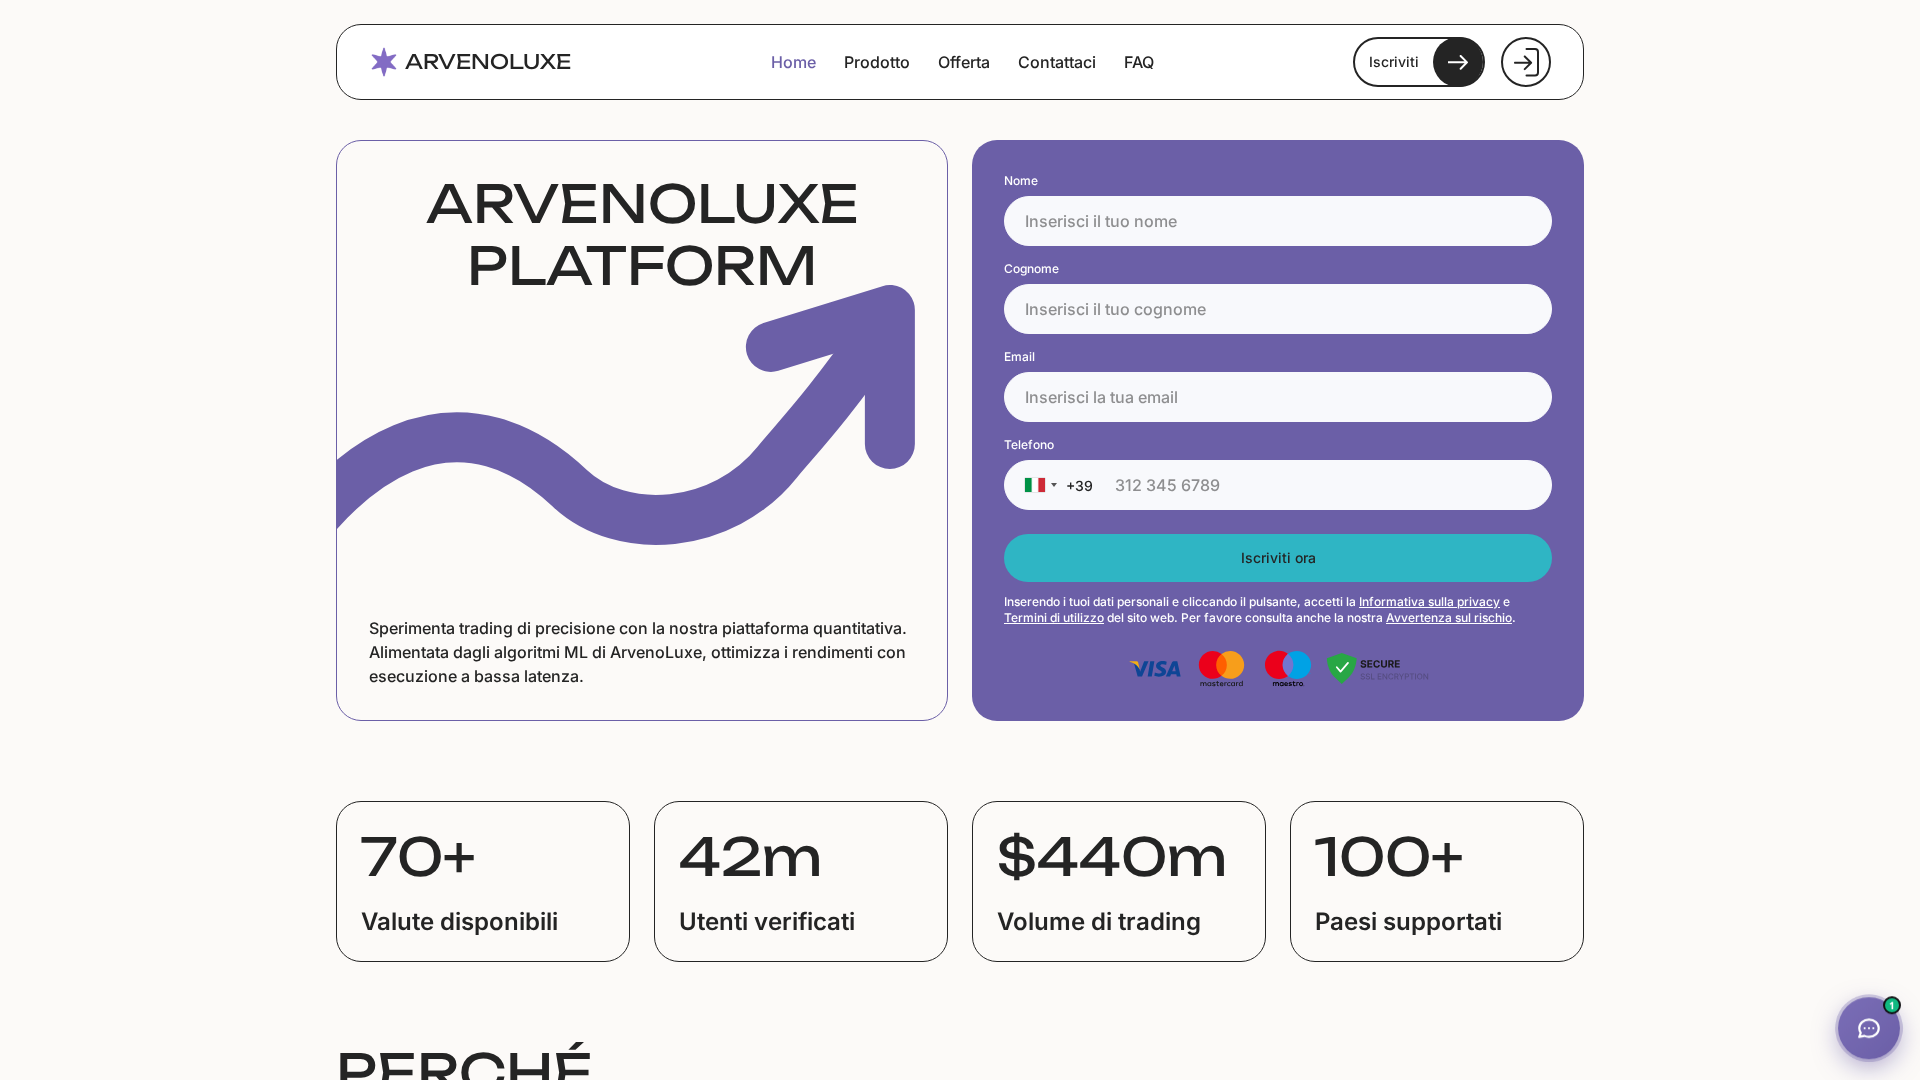Click the Secure SSL encryption badge

1378,669
